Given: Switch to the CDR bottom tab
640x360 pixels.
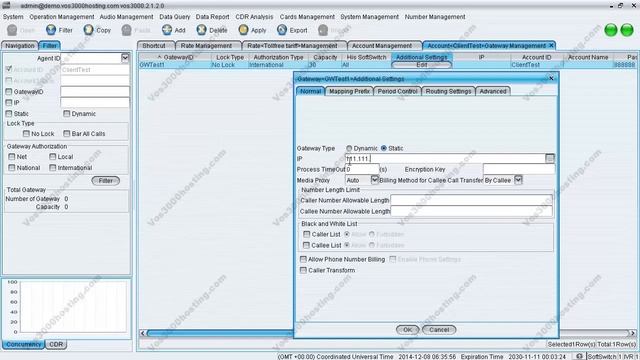Looking at the screenshot, I should coord(56,344).
